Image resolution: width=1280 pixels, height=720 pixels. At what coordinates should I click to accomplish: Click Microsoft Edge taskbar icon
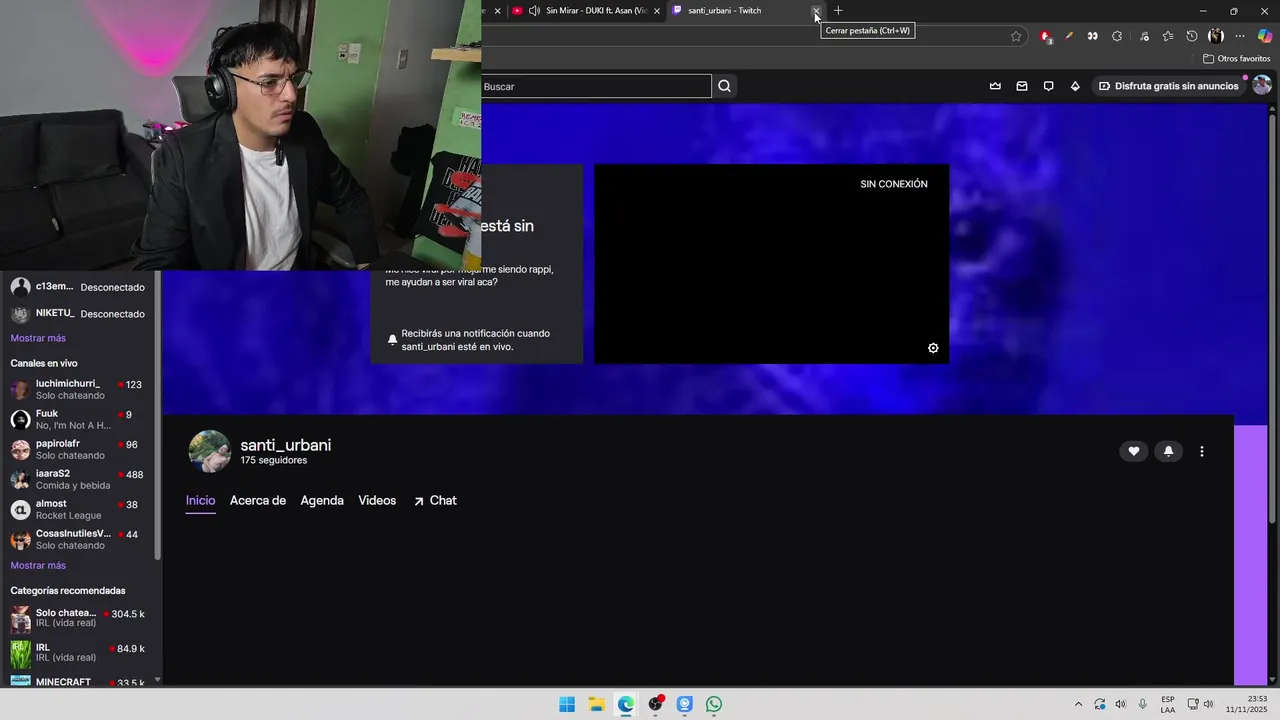[626, 704]
